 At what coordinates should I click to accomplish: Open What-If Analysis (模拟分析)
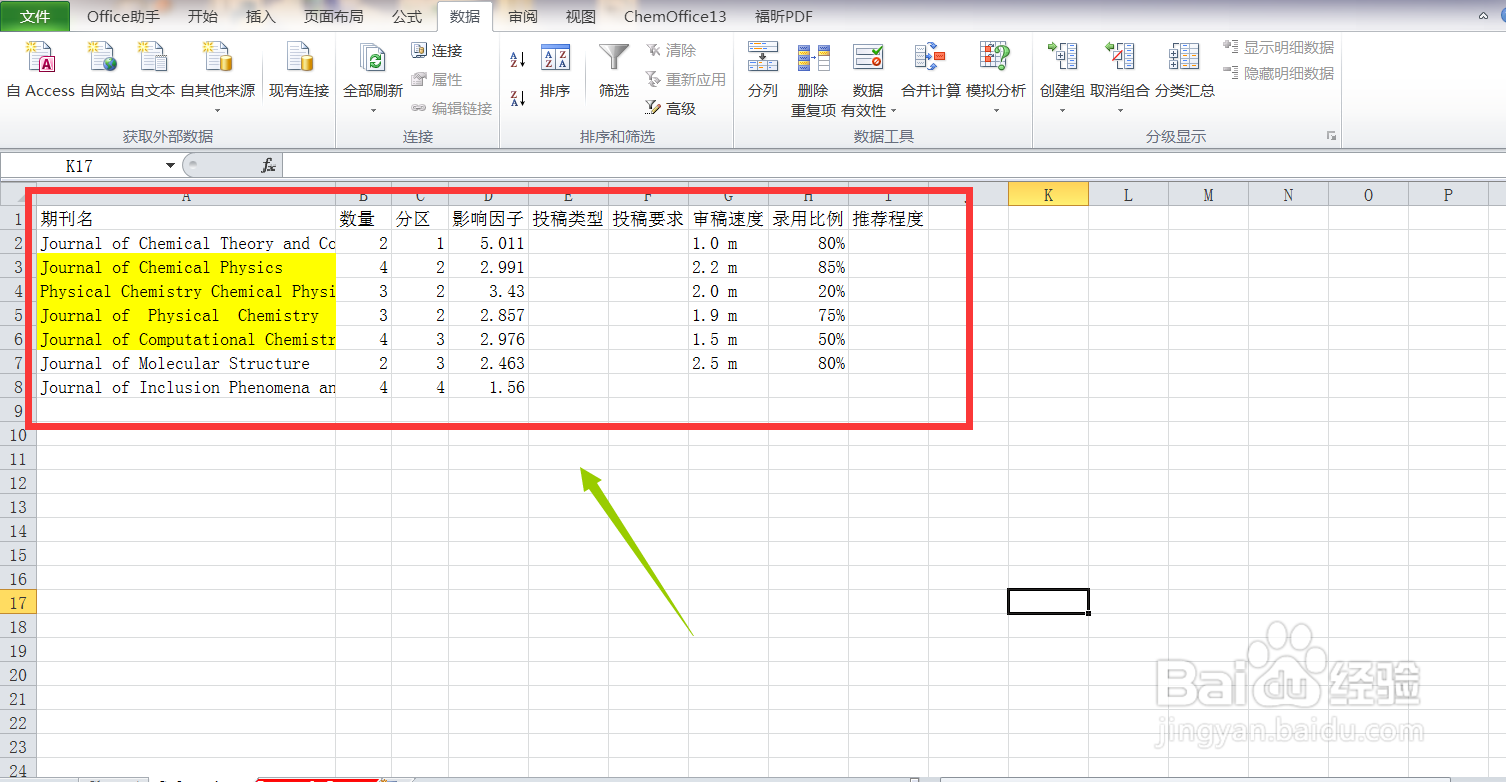(996, 70)
